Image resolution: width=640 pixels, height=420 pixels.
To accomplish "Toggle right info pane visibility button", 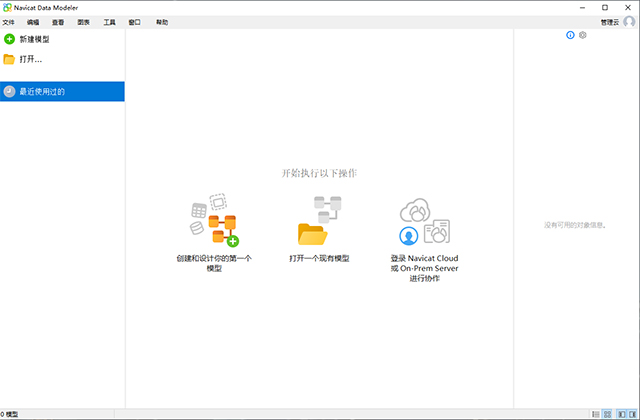I will pyautogui.click(x=632, y=414).
